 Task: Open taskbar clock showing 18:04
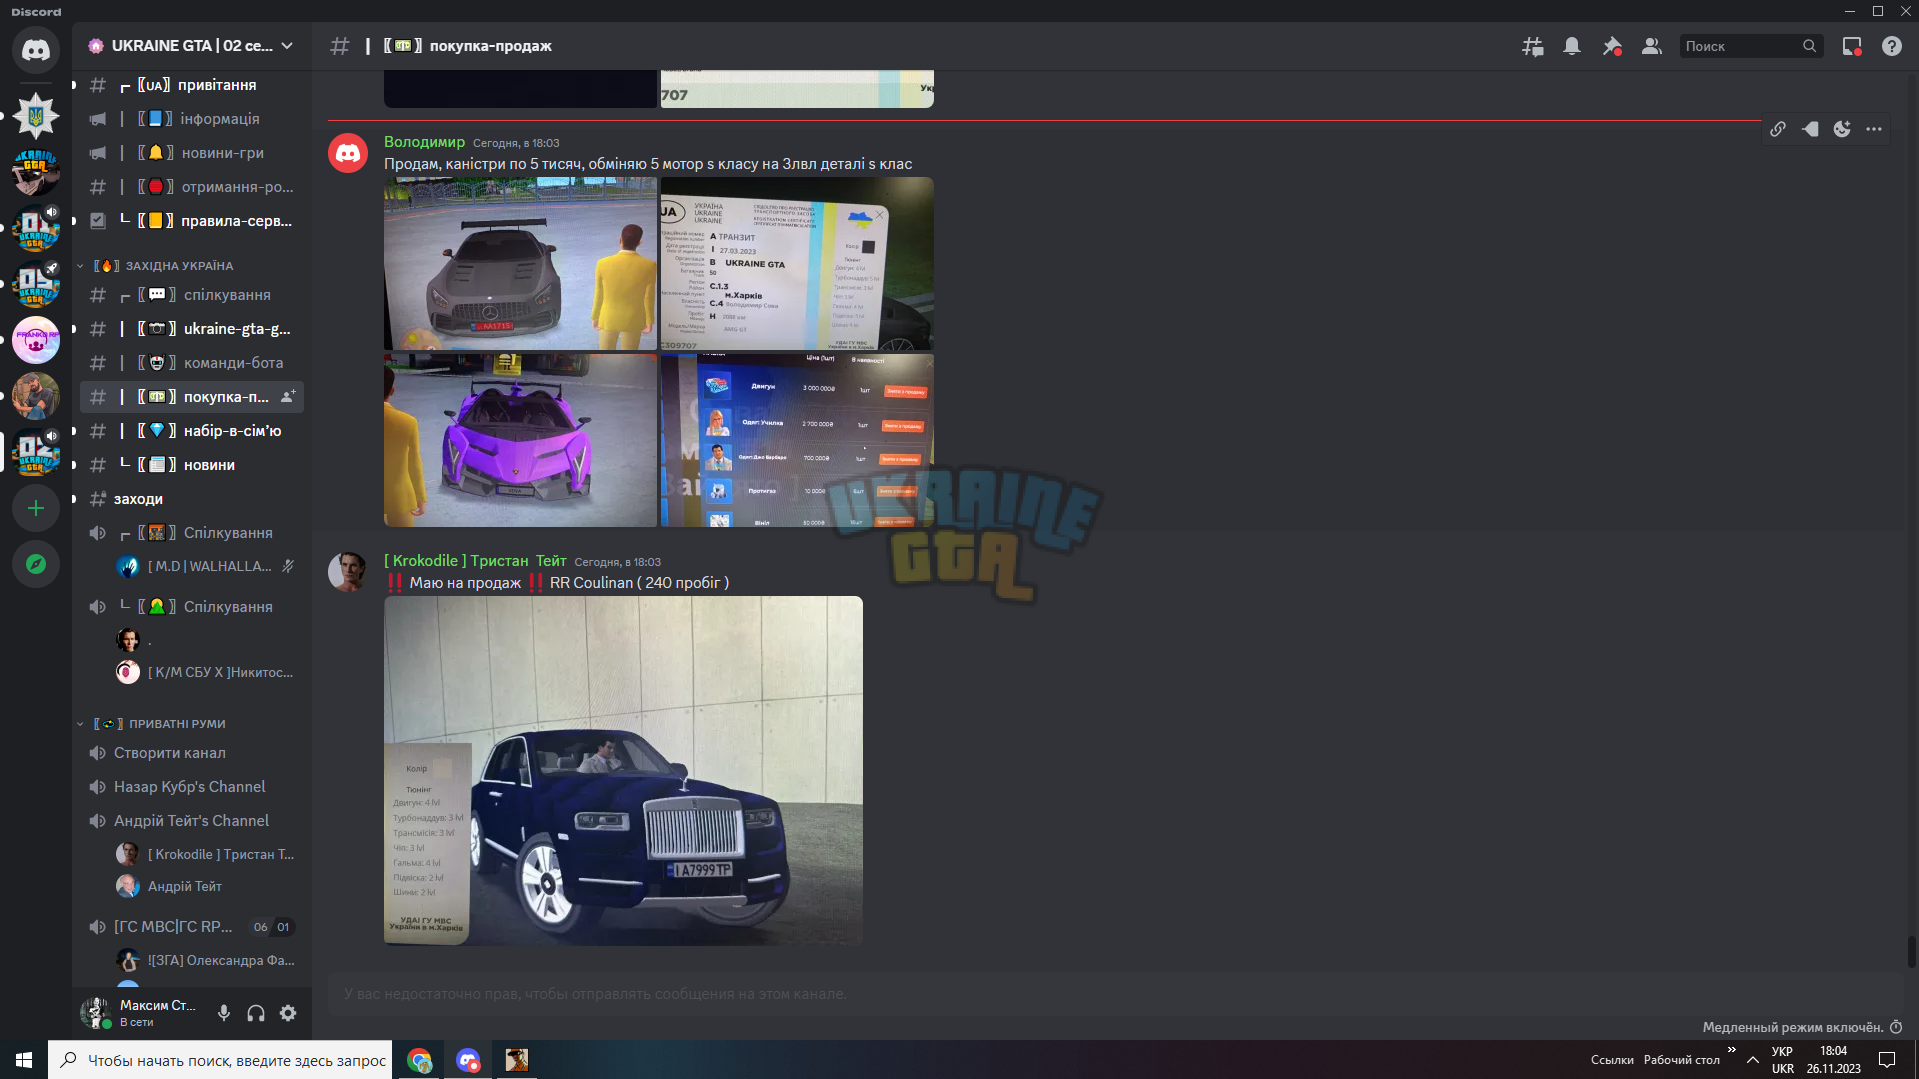click(x=1833, y=1060)
